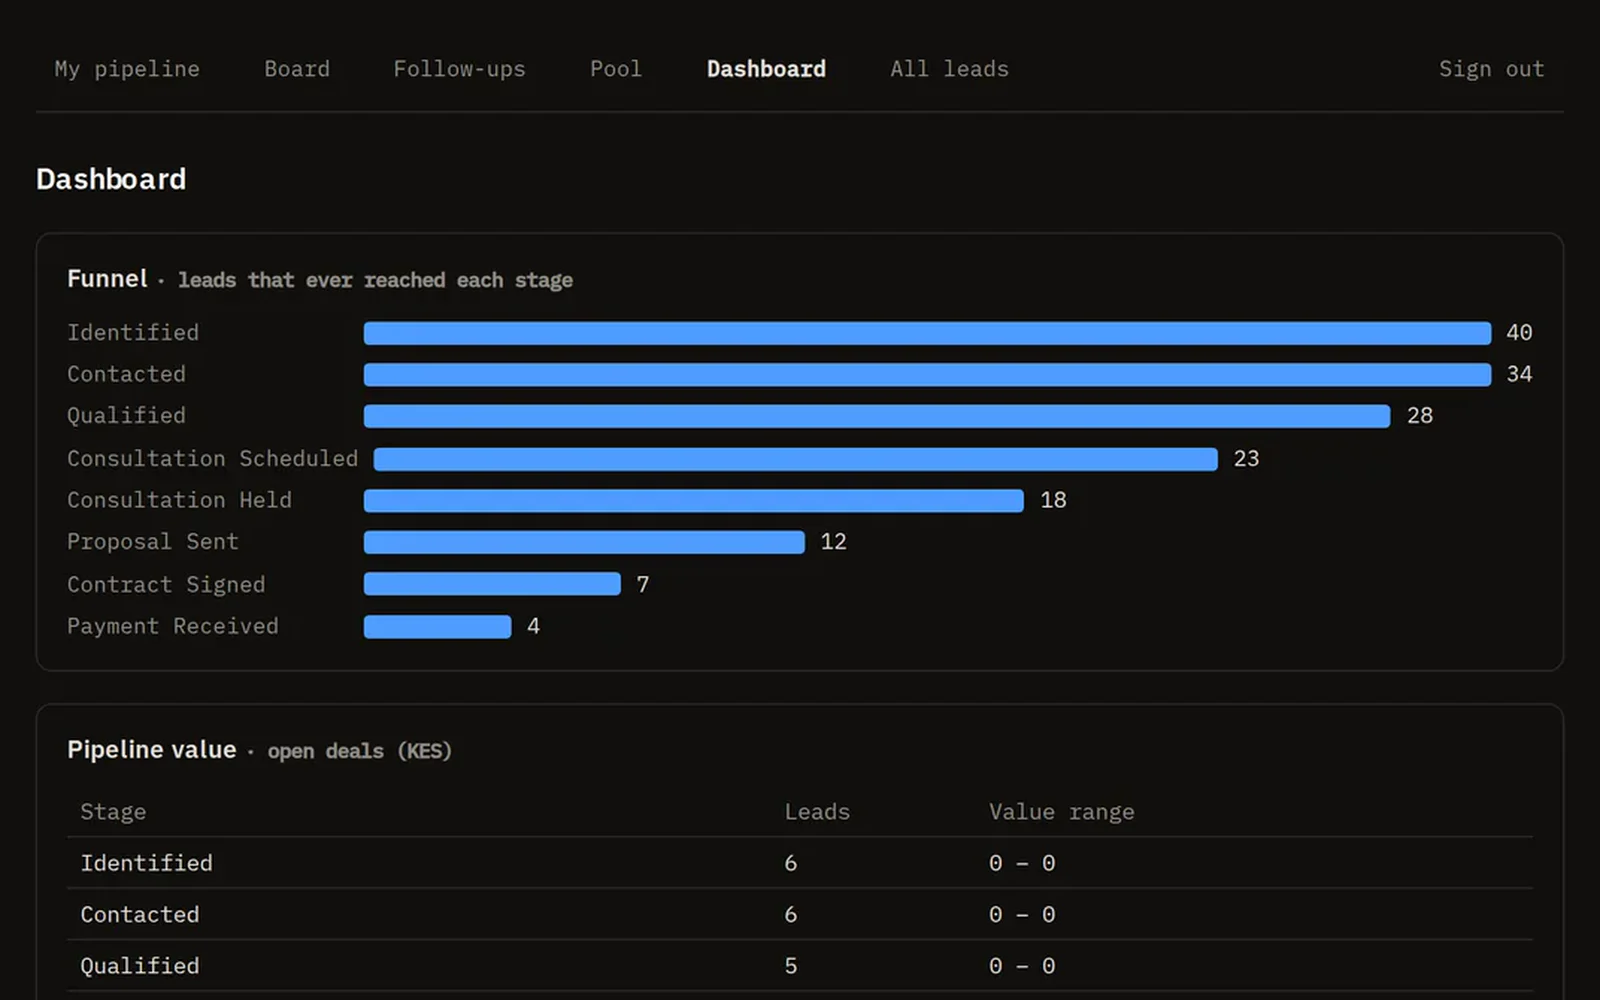Click the funnel count 7
Image resolution: width=1600 pixels, height=1000 pixels.
tap(643, 584)
